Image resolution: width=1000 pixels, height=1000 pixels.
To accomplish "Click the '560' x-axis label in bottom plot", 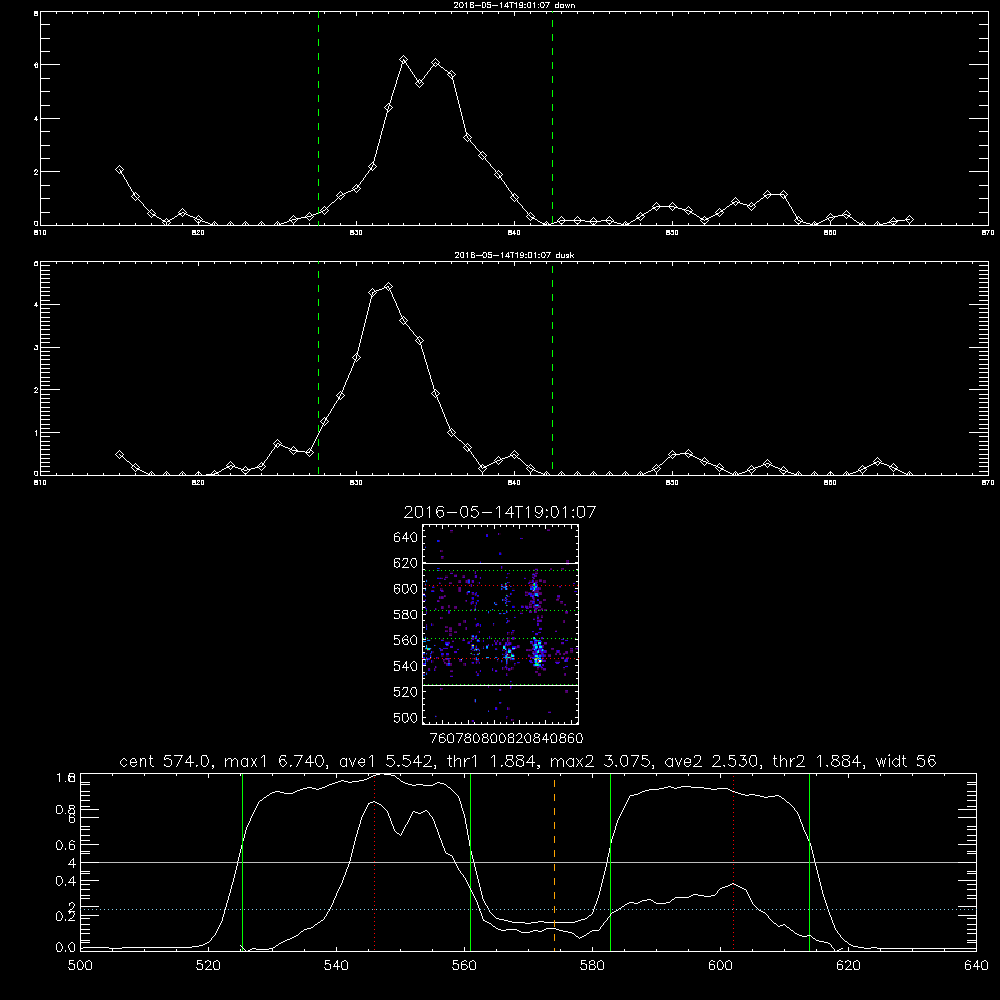I will [464, 966].
